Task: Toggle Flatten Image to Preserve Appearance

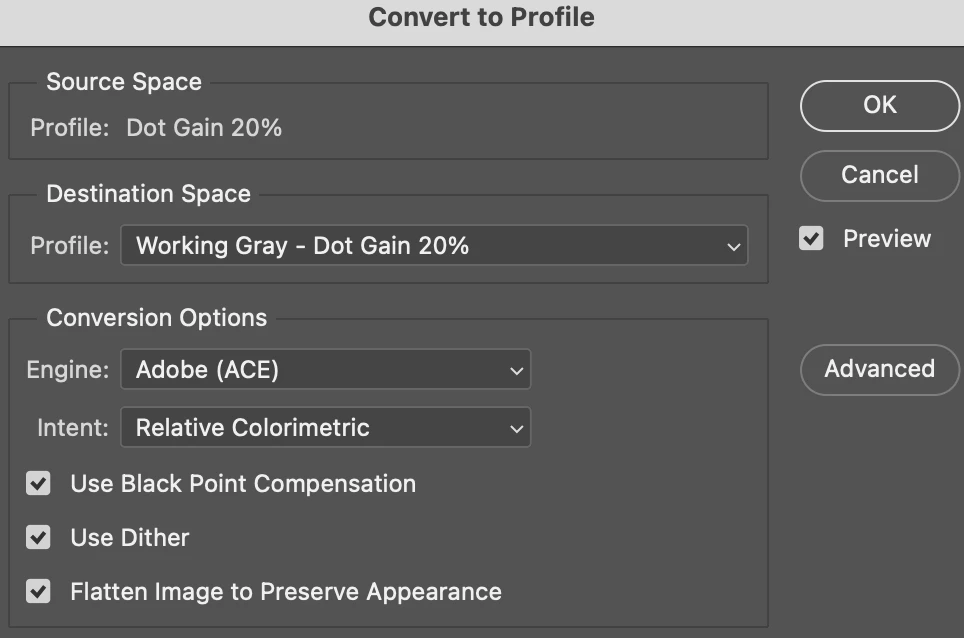Action: click(x=39, y=592)
